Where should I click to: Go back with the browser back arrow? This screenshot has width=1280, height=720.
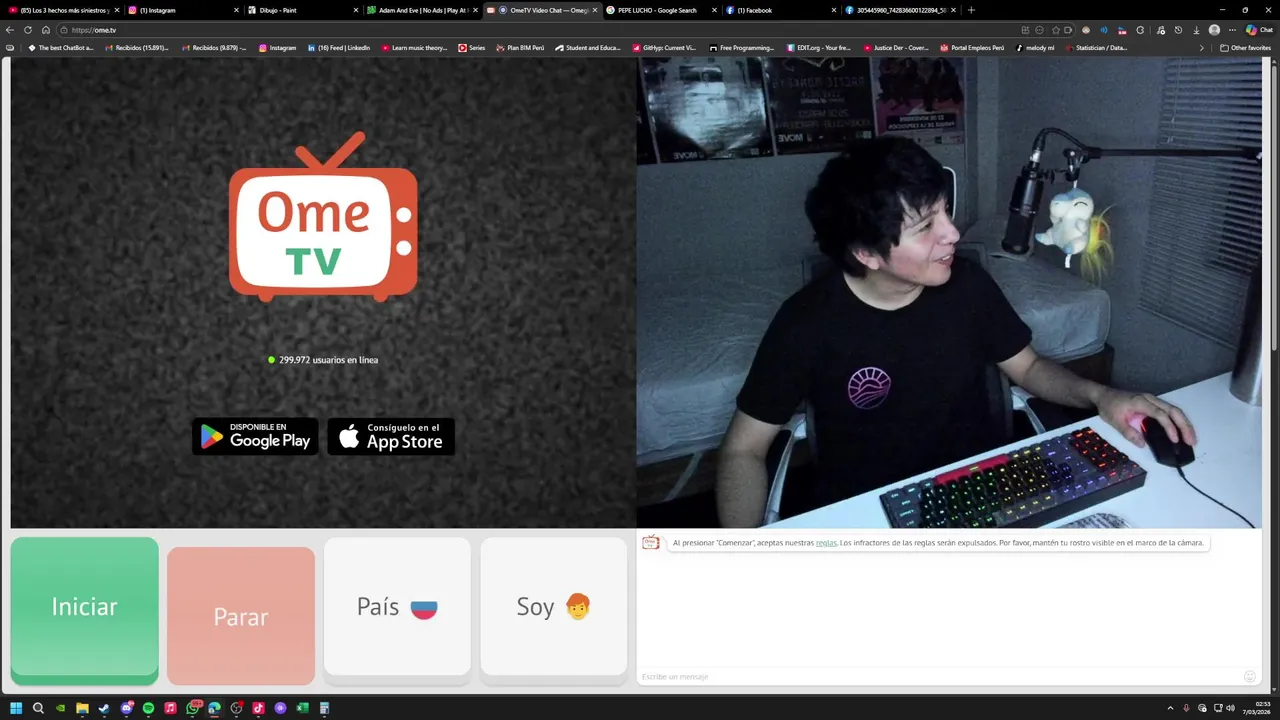(x=10, y=30)
